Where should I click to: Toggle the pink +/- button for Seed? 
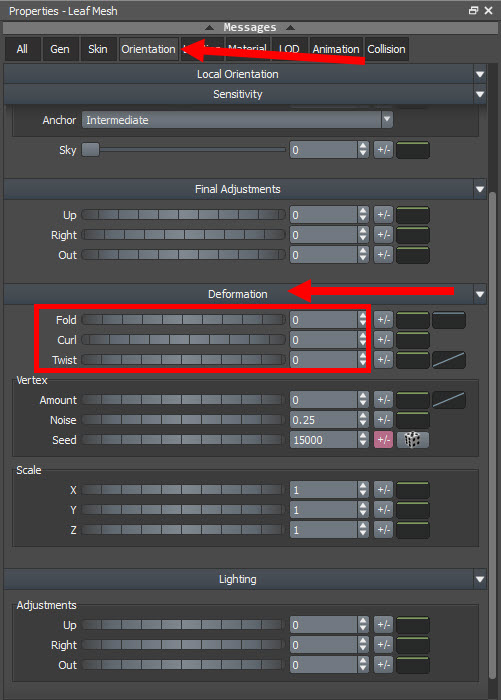click(383, 440)
